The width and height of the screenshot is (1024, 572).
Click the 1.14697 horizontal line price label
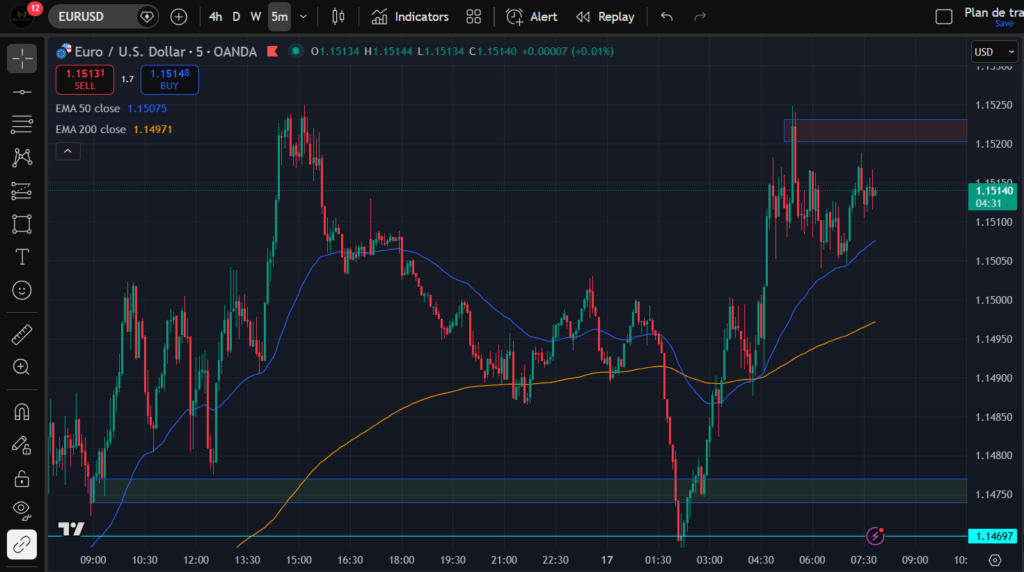point(993,536)
